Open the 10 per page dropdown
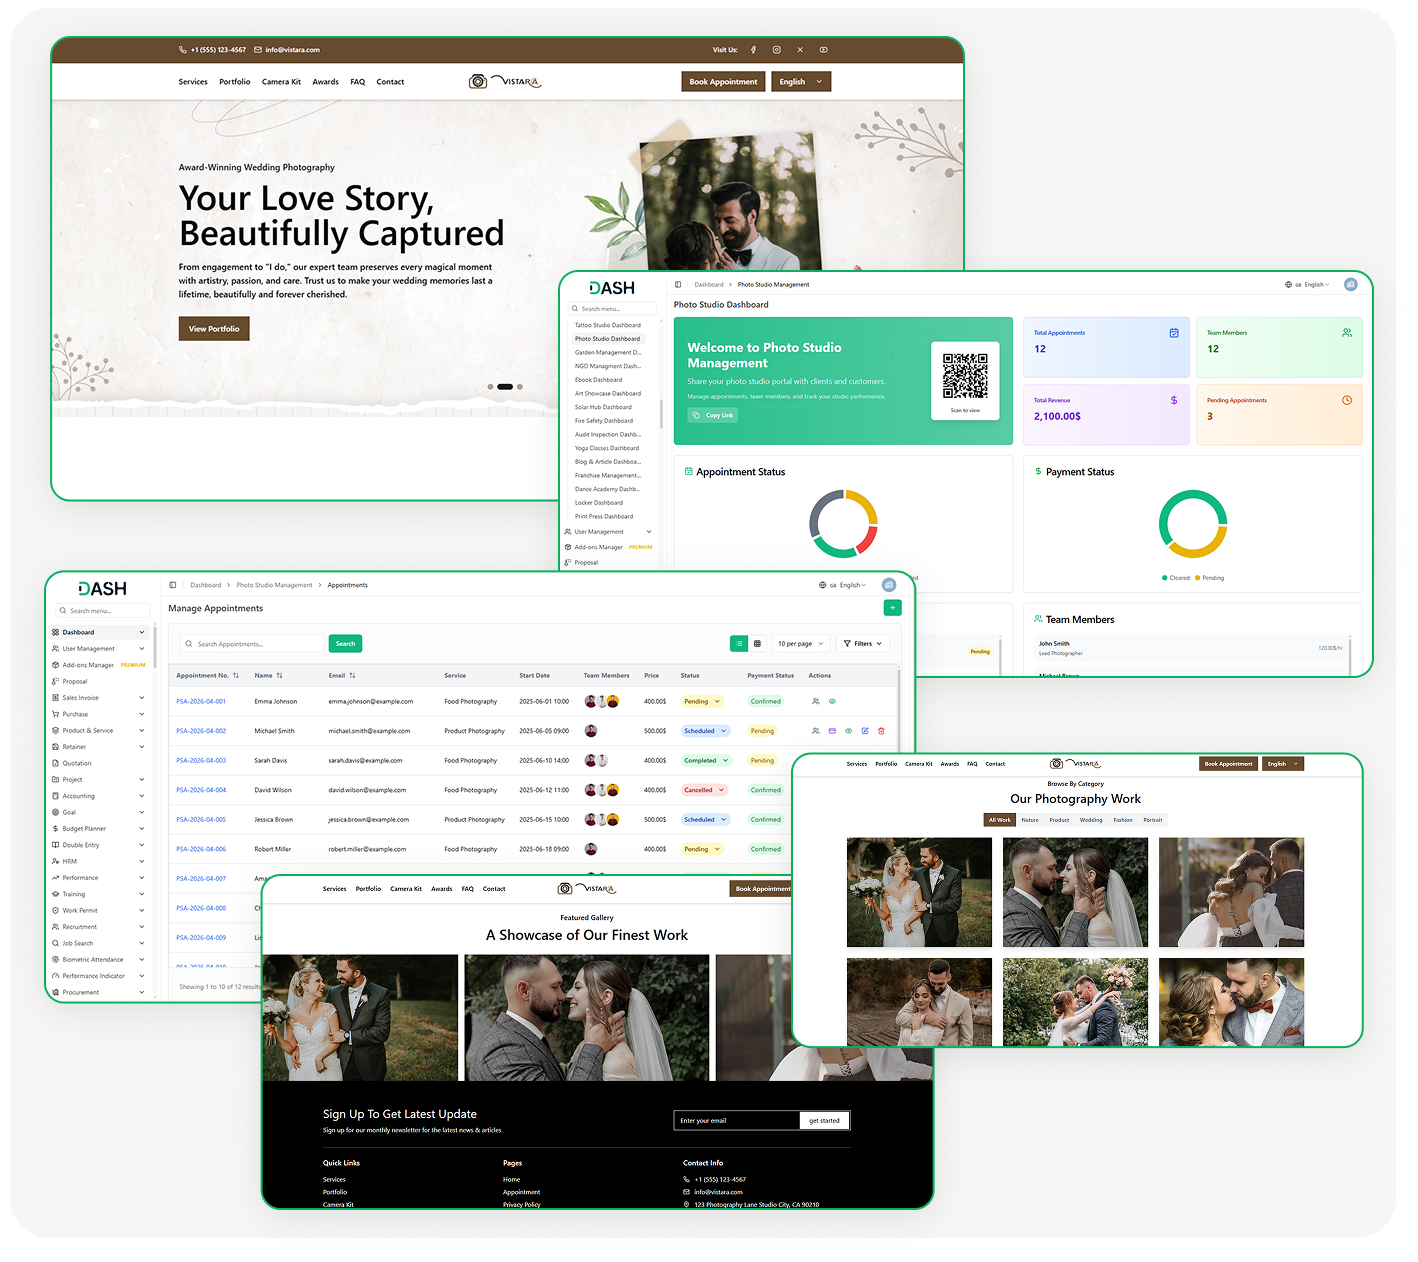This screenshot has height=1262, width=1418. click(801, 644)
